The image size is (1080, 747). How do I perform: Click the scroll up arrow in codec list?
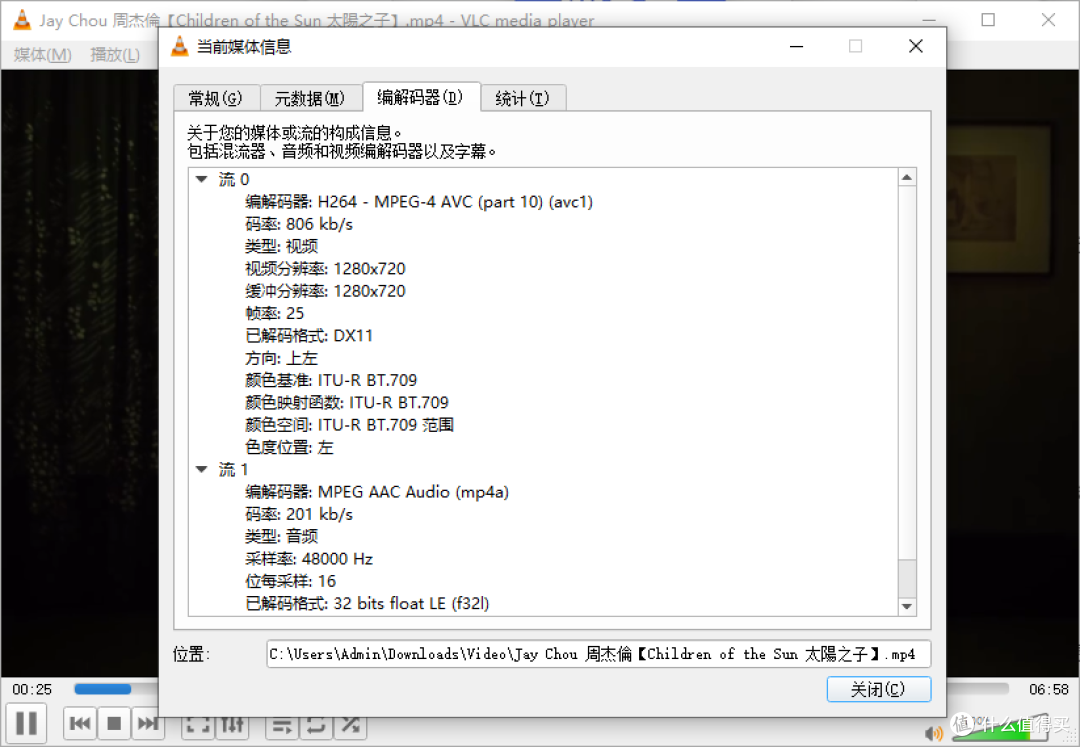click(x=907, y=178)
